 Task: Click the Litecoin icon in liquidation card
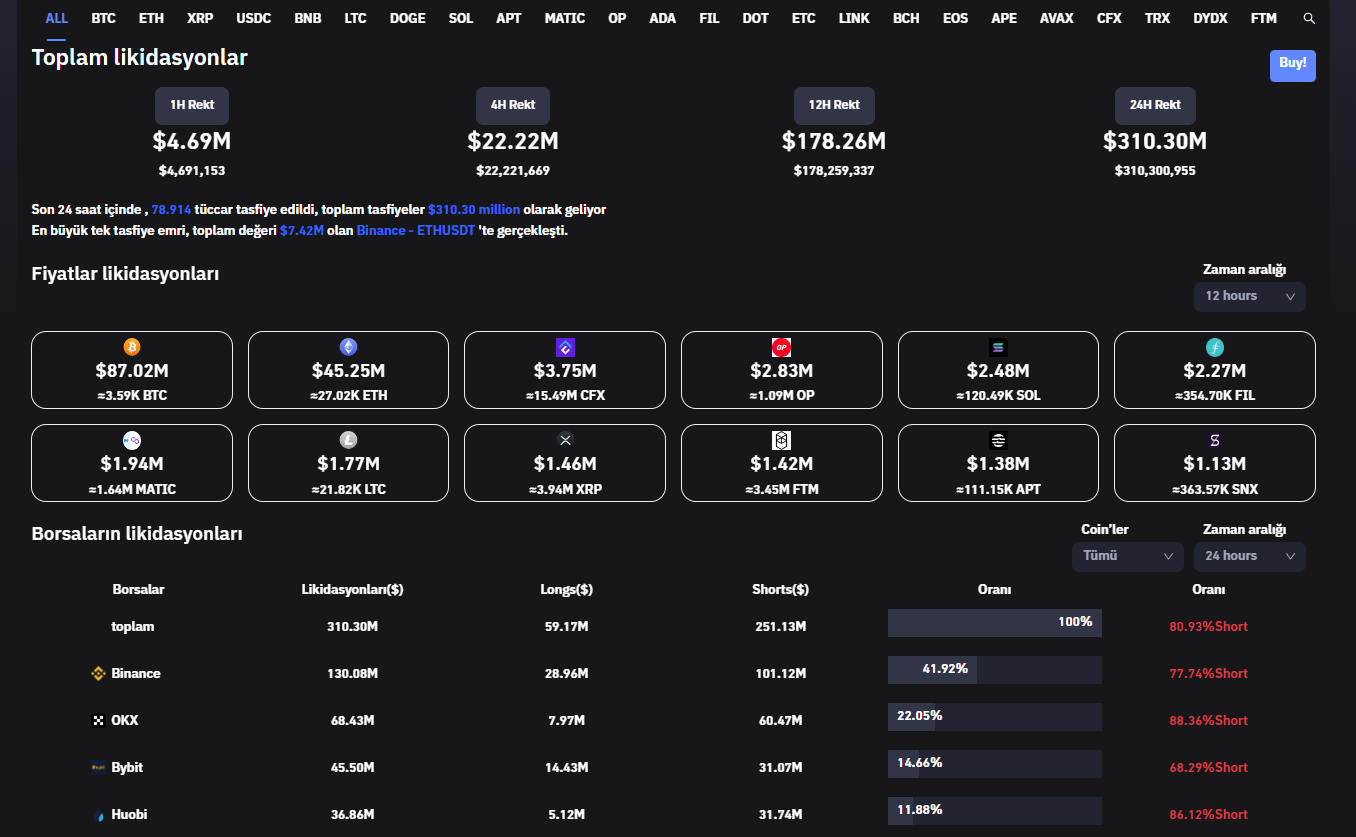click(x=348, y=440)
